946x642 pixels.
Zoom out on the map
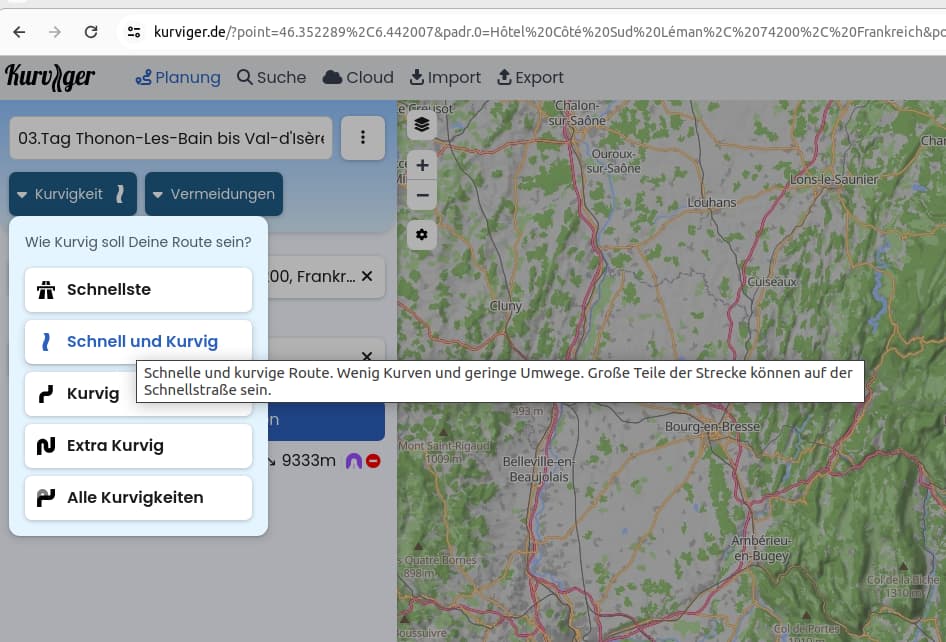pyautogui.click(x=422, y=195)
